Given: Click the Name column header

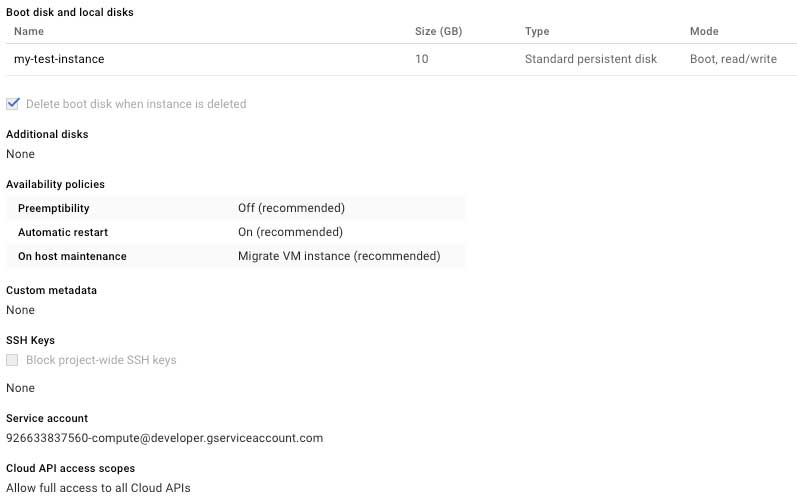Looking at the screenshot, I should [29, 32].
